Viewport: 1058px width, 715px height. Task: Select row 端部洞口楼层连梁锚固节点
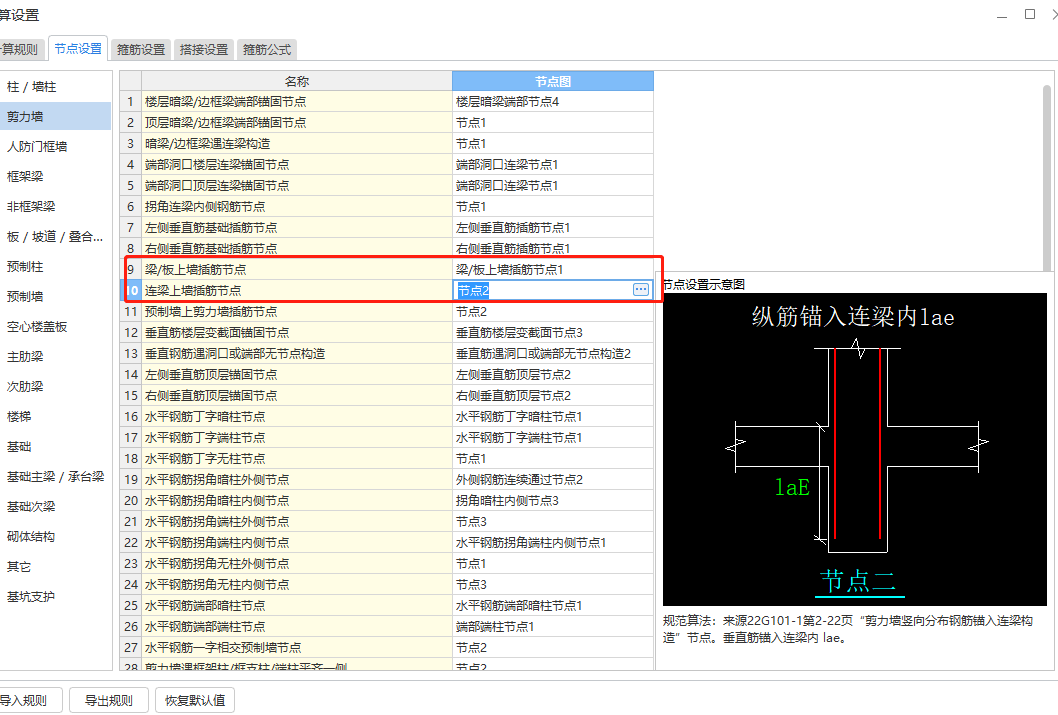click(x=296, y=164)
